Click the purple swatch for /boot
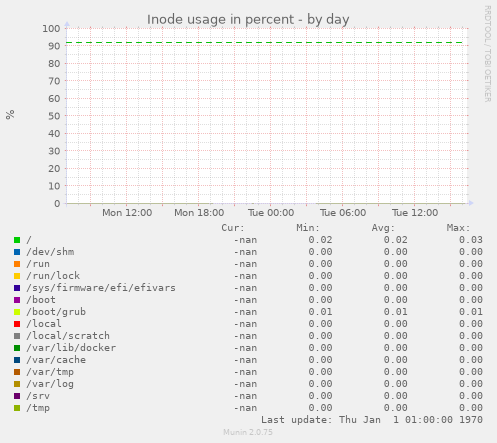Image resolution: width=497 pixels, height=443 pixels. tap(17, 300)
